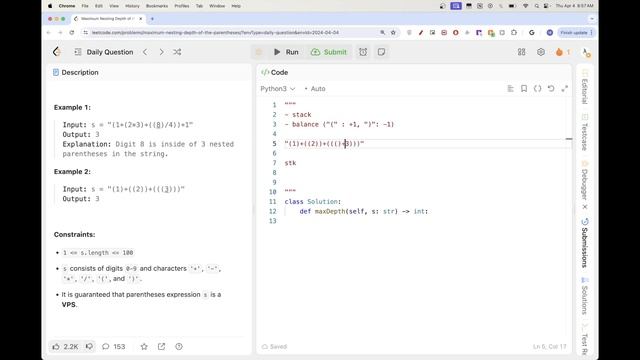
Task: Select the Code panel tab
Action: tap(275, 72)
